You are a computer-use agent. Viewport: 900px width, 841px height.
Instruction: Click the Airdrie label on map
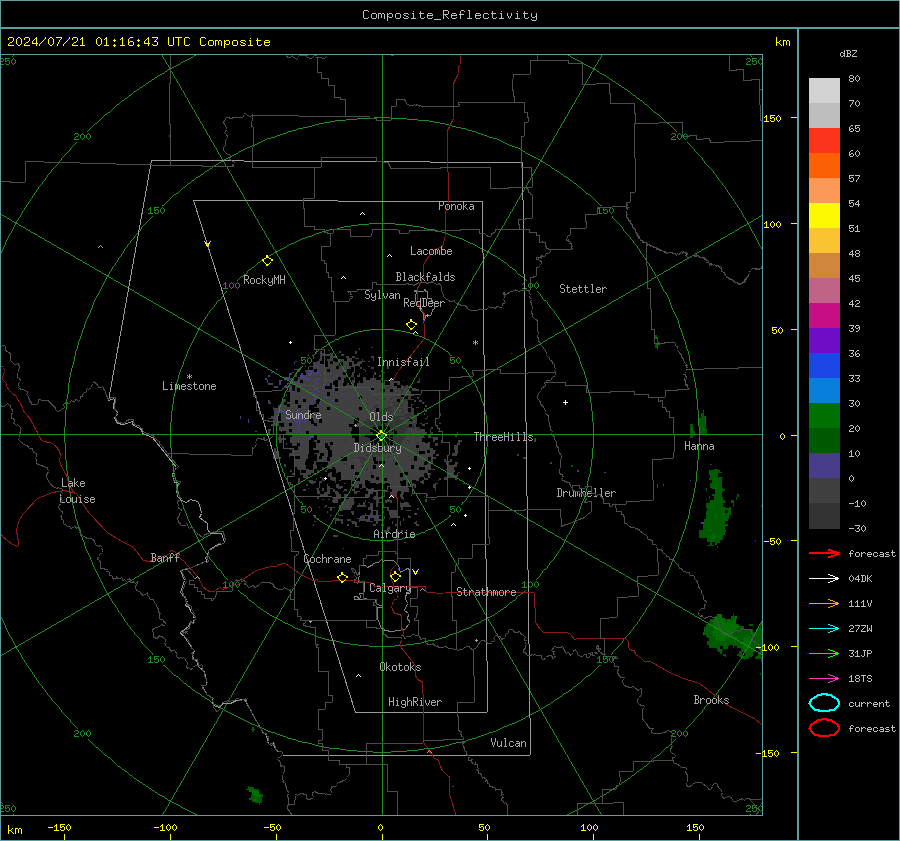[394, 534]
